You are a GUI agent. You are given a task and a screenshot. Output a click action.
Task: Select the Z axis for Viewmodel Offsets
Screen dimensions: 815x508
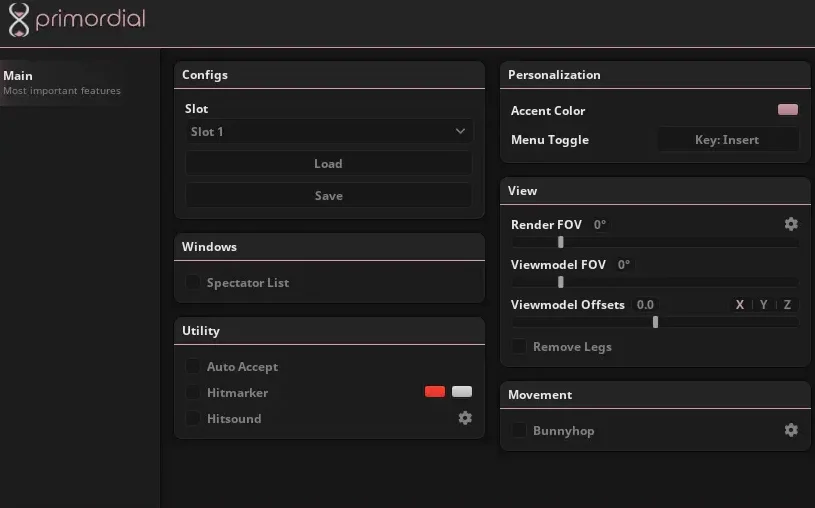[788, 305]
